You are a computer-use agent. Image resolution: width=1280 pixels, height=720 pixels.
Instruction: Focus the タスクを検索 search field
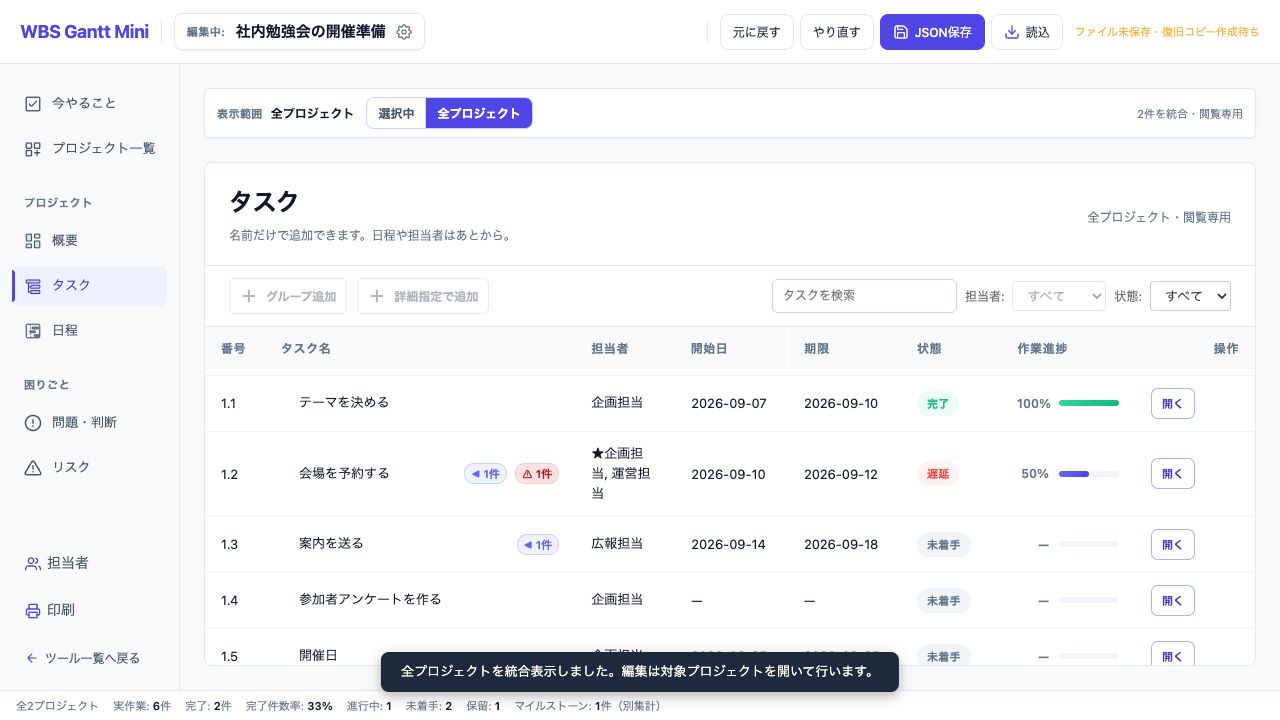click(x=864, y=296)
